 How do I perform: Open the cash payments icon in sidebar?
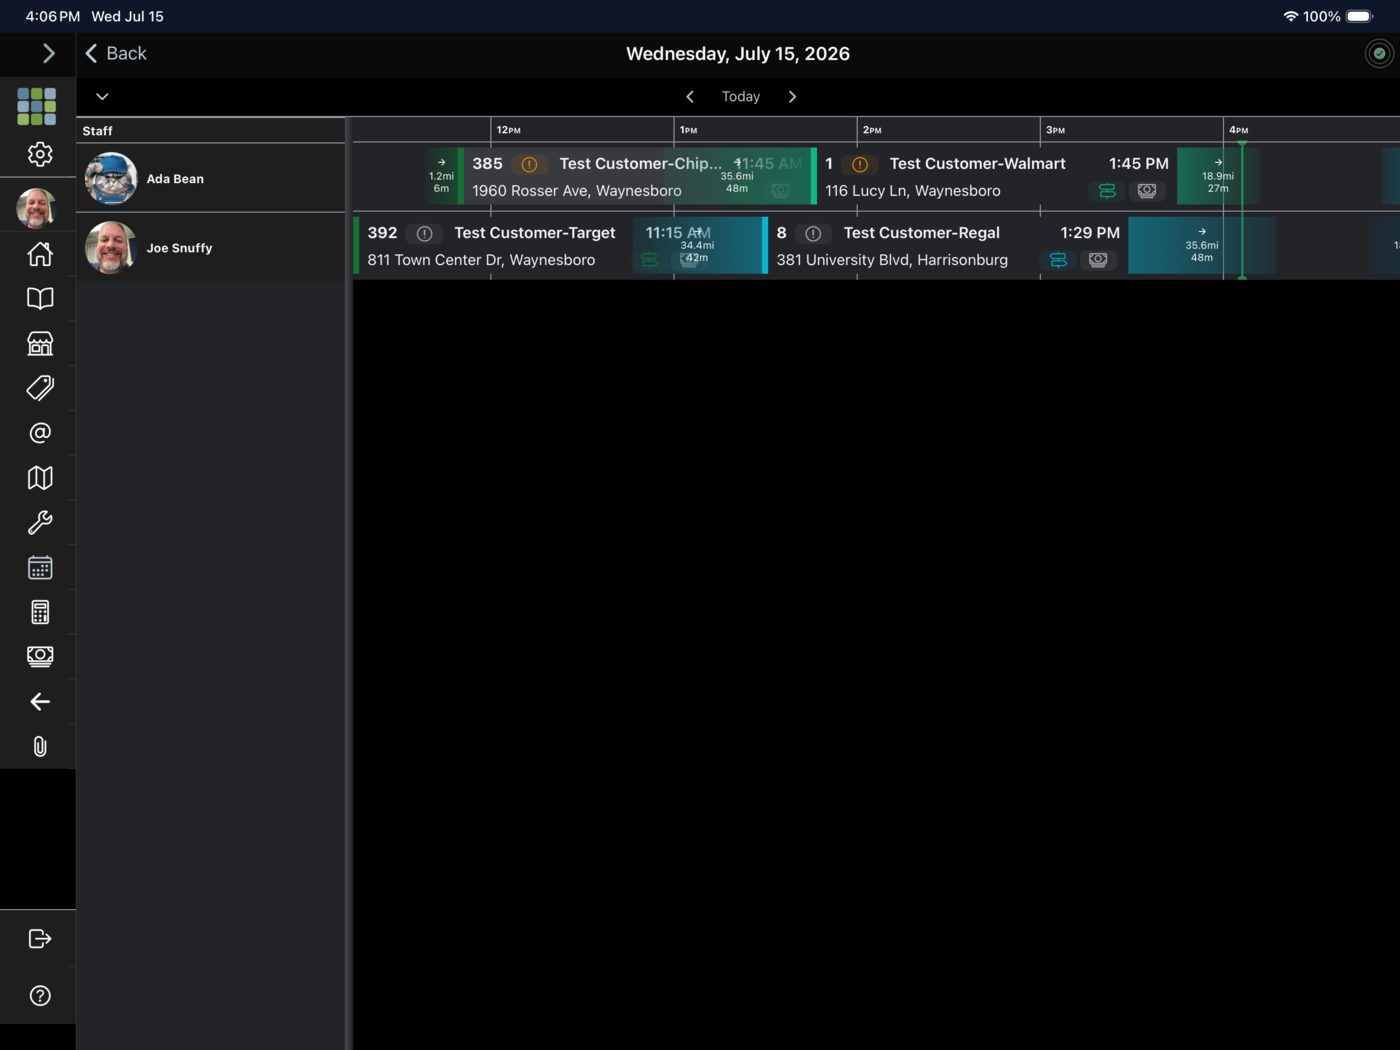click(x=40, y=656)
